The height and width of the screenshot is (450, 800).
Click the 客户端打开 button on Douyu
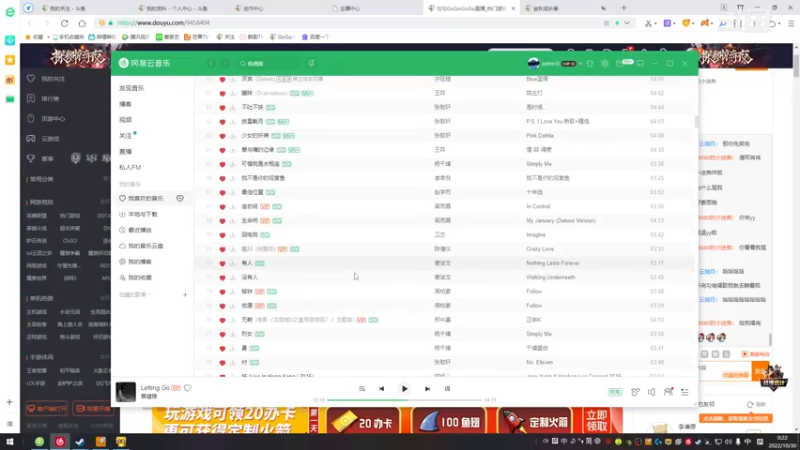coord(47,409)
